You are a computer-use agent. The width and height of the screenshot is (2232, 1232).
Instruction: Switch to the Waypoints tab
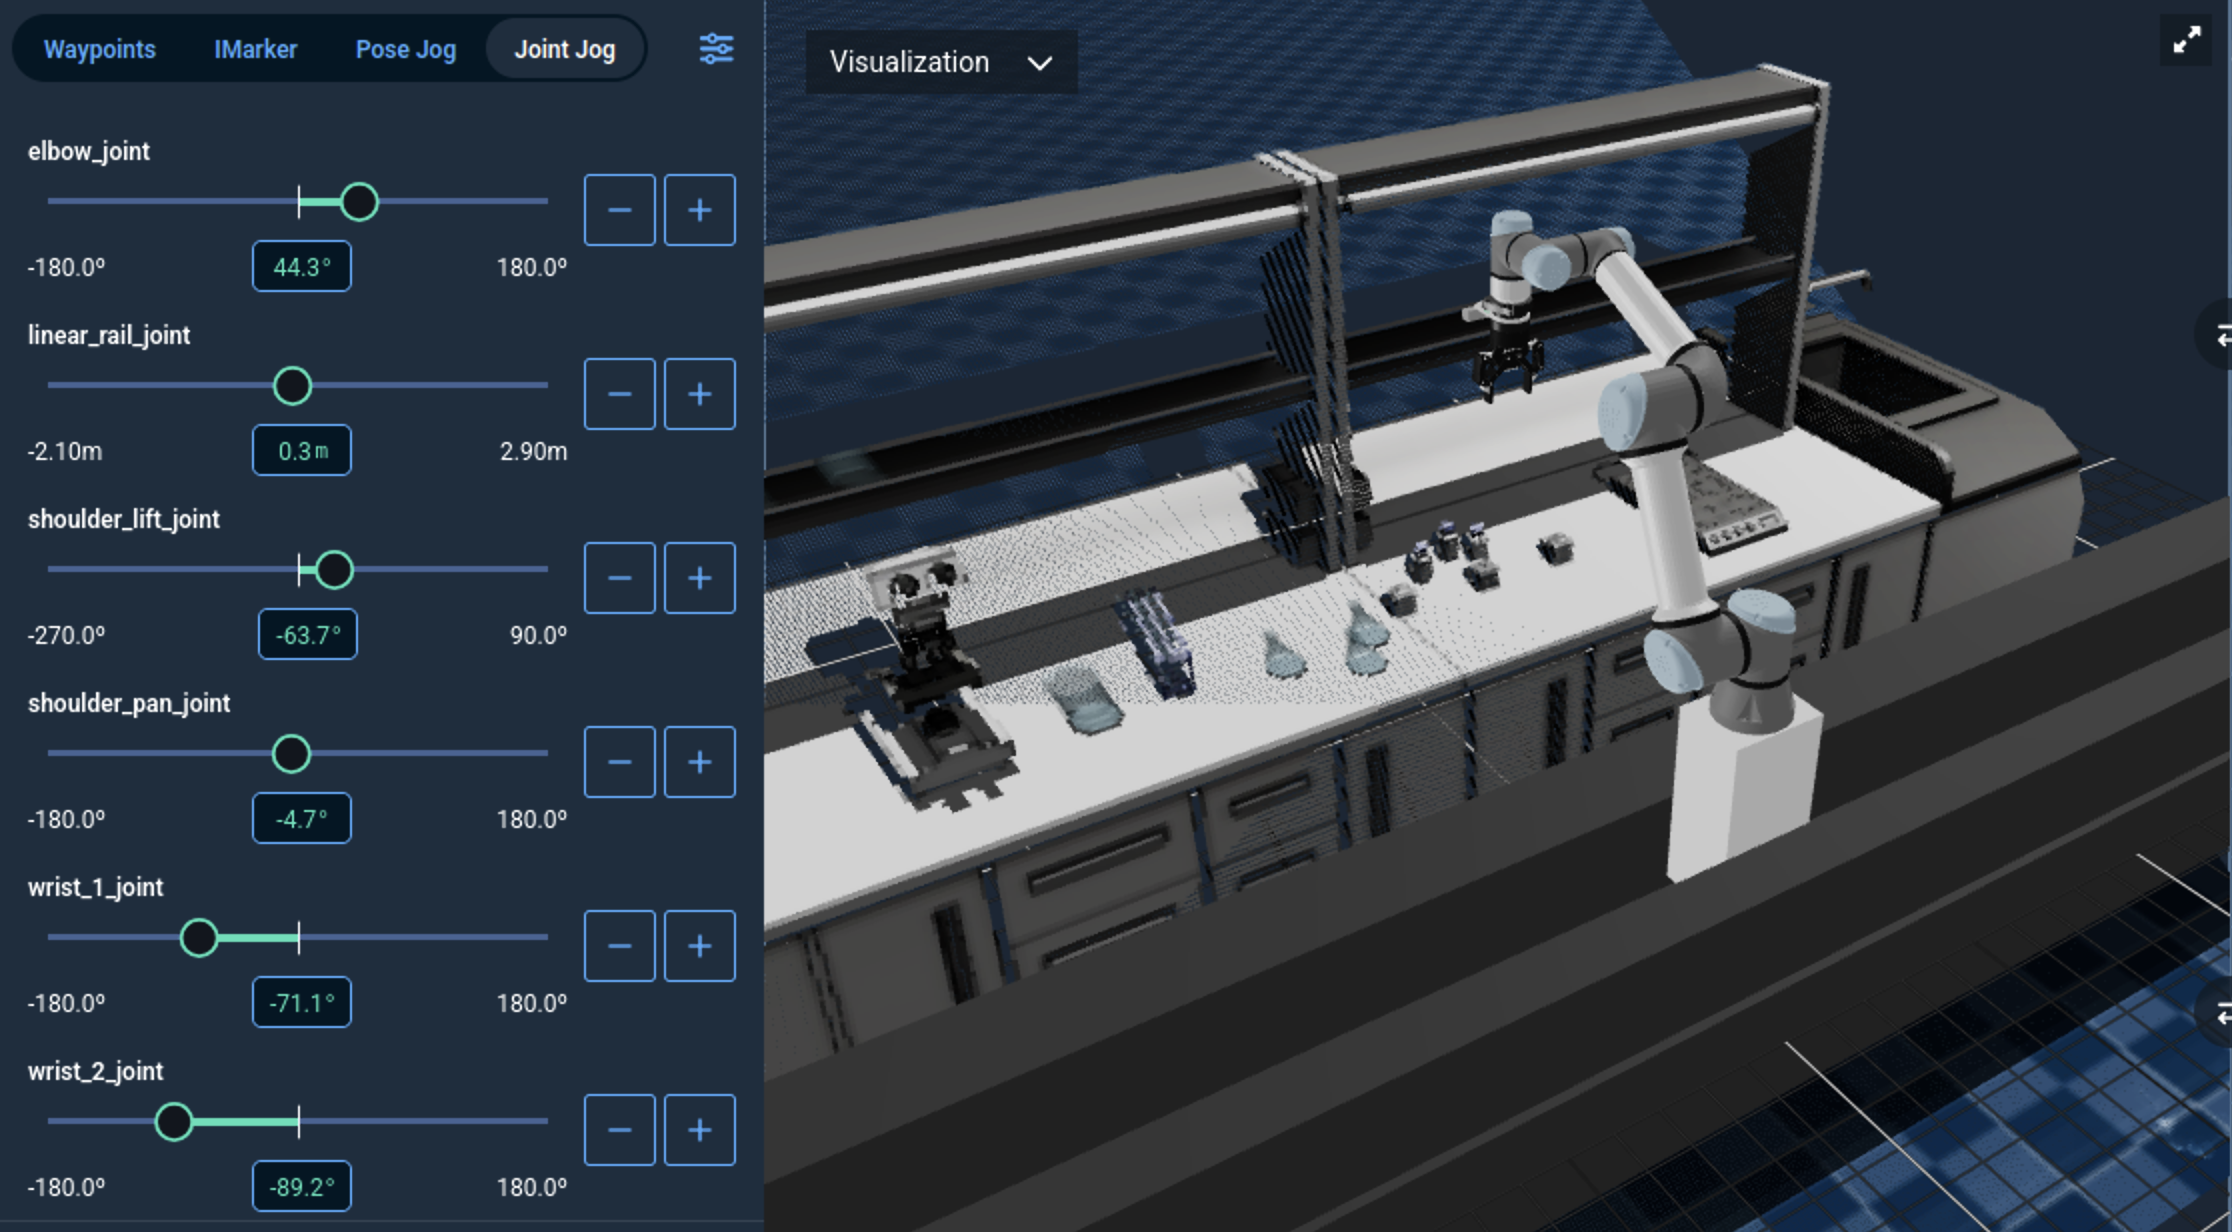[x=100, y=49]
